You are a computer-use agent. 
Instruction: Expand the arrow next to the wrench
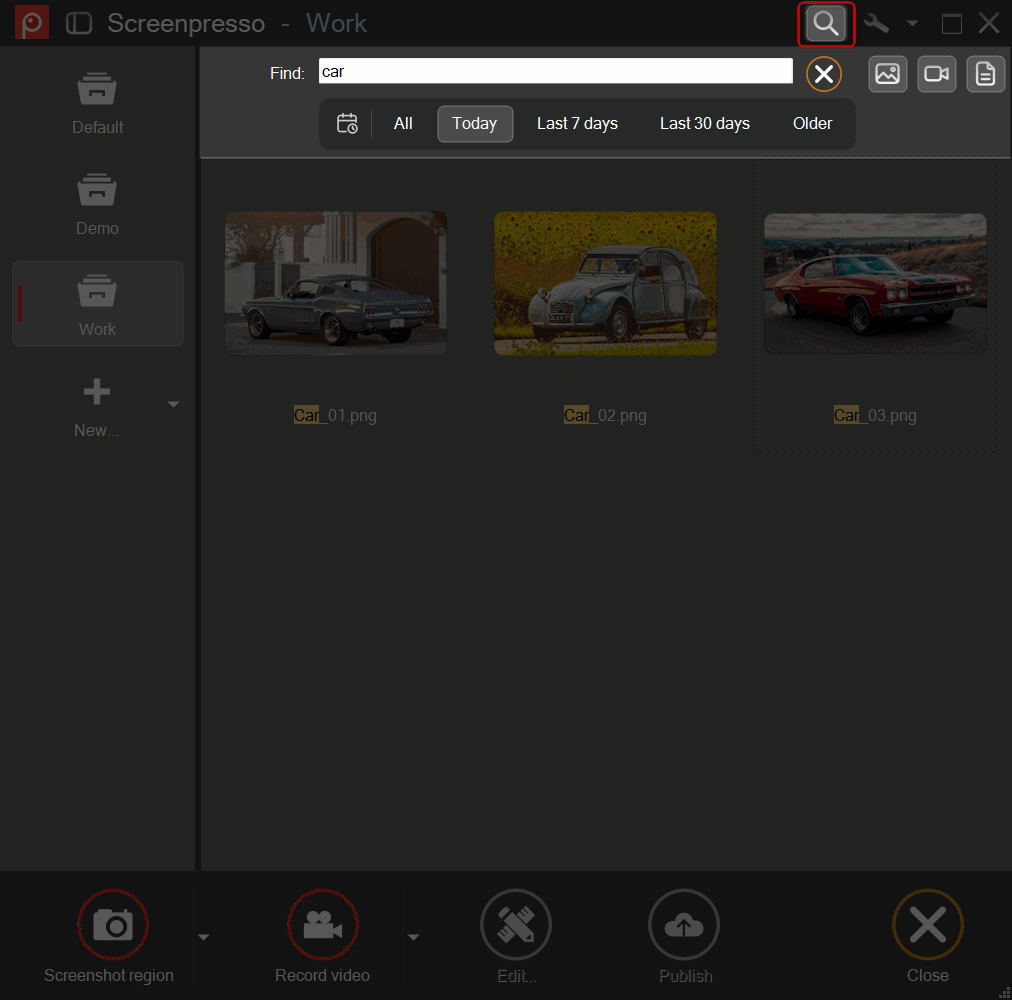(912, 24)
